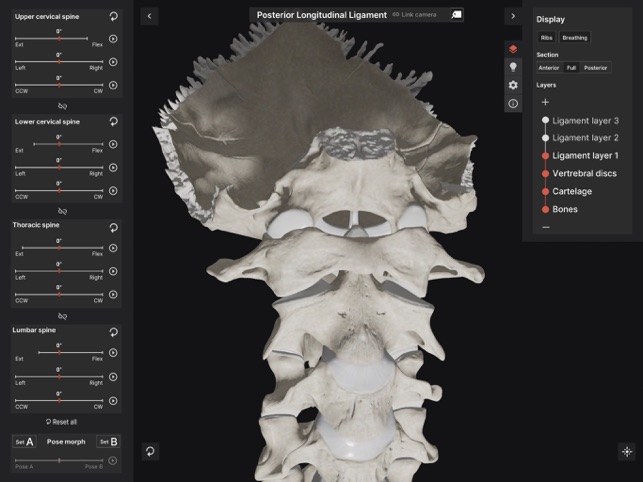
Task: Select the Anterior section view
Action: [548, 67]
